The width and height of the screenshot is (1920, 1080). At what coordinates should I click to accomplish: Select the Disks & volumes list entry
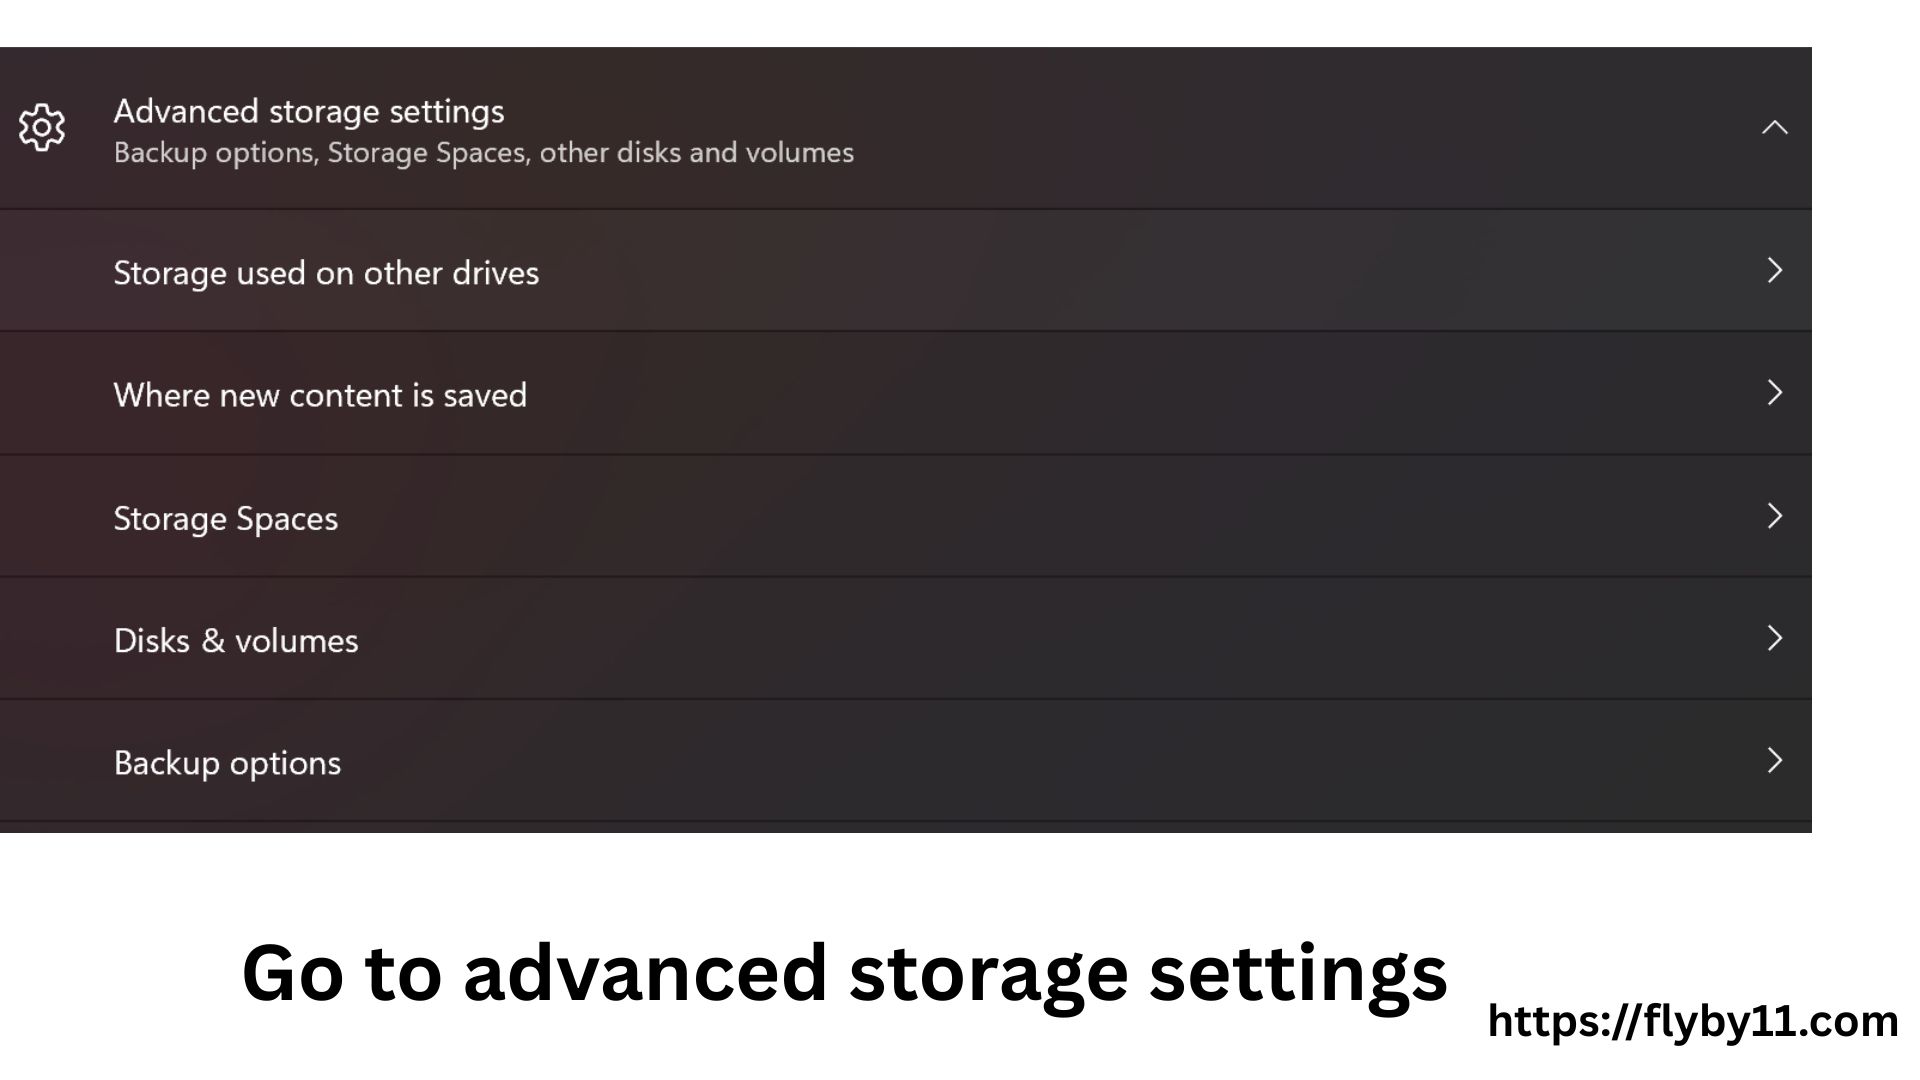click(x=236, y=639)
